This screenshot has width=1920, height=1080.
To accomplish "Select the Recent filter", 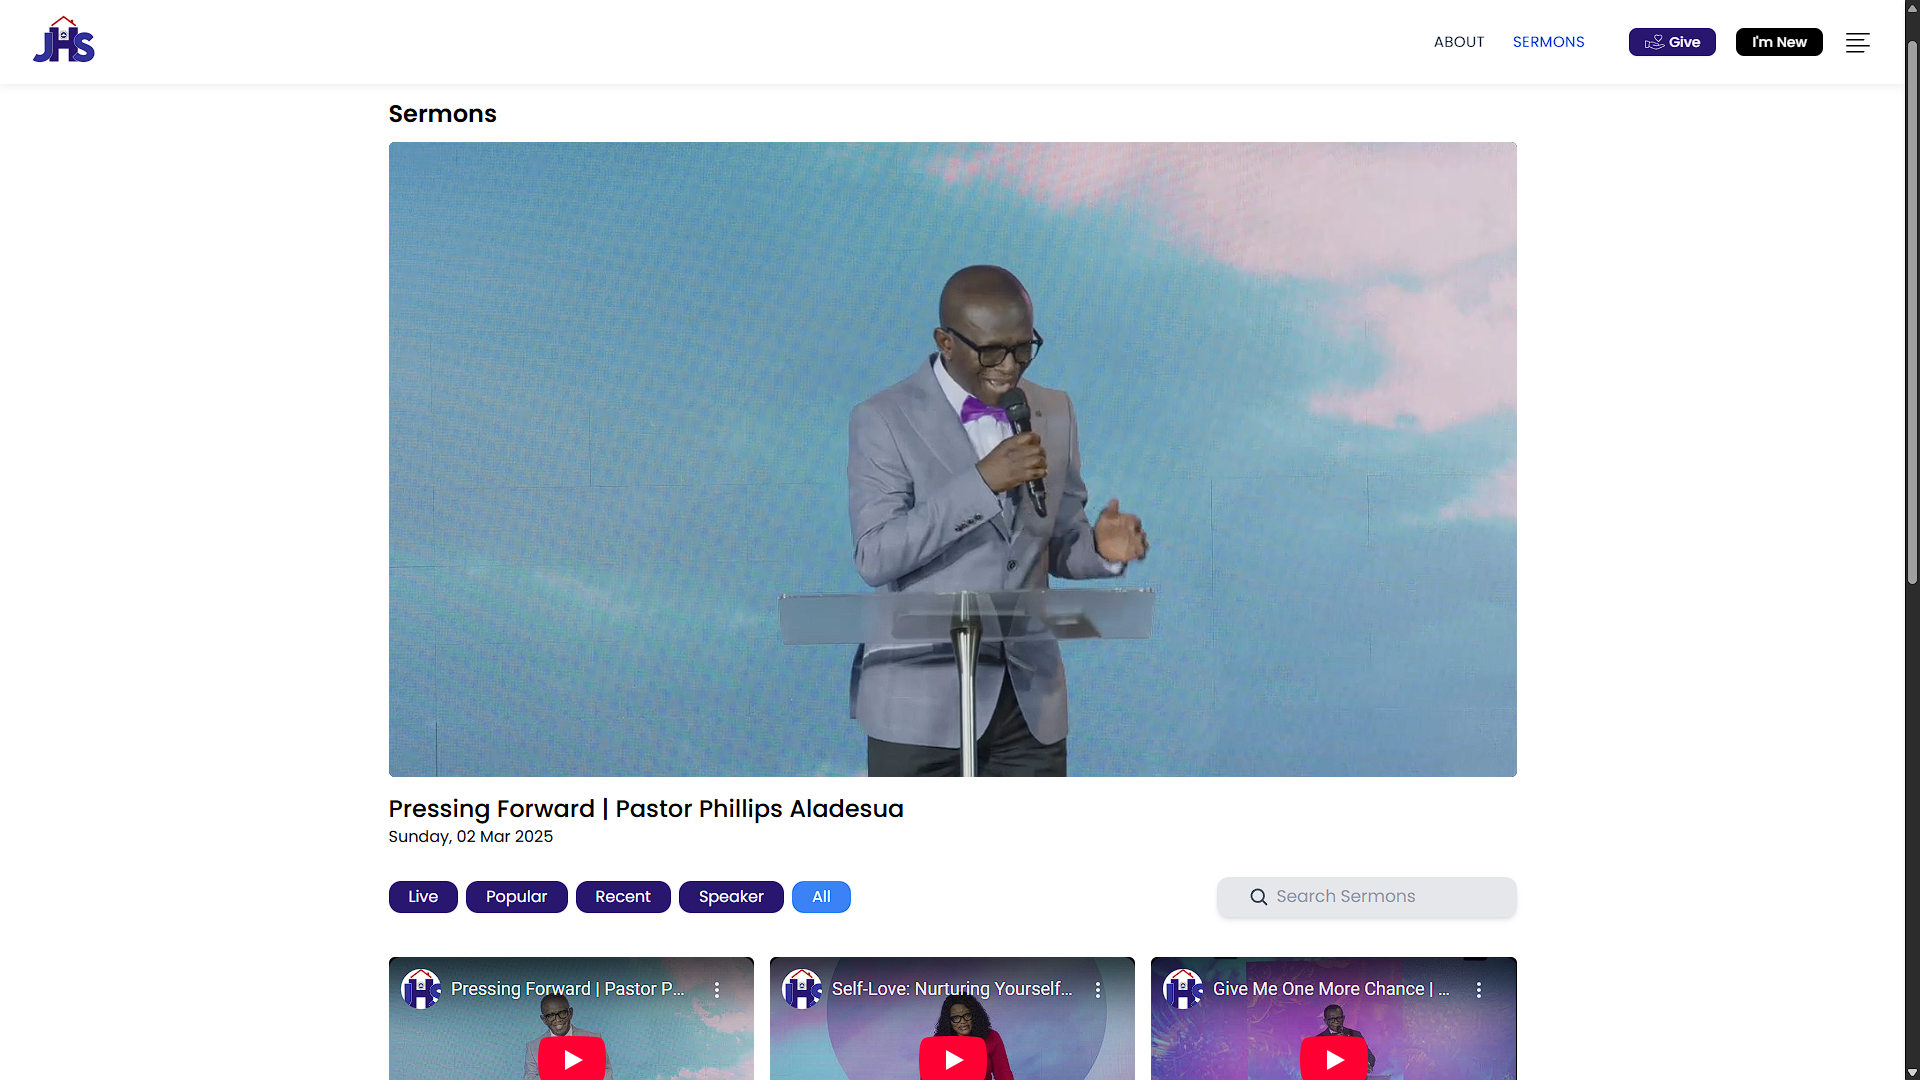I will pos(622,897).
